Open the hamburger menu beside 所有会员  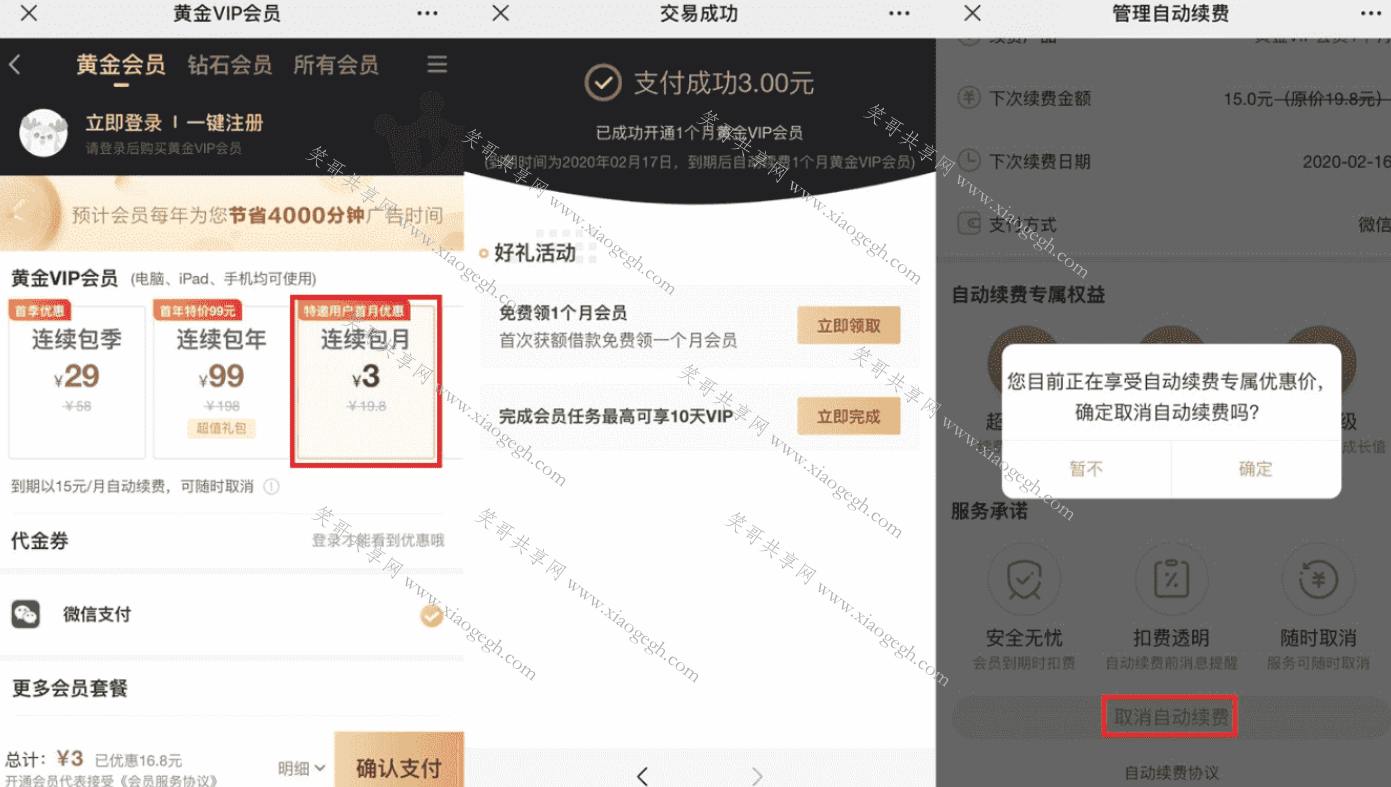click(437, 64)
